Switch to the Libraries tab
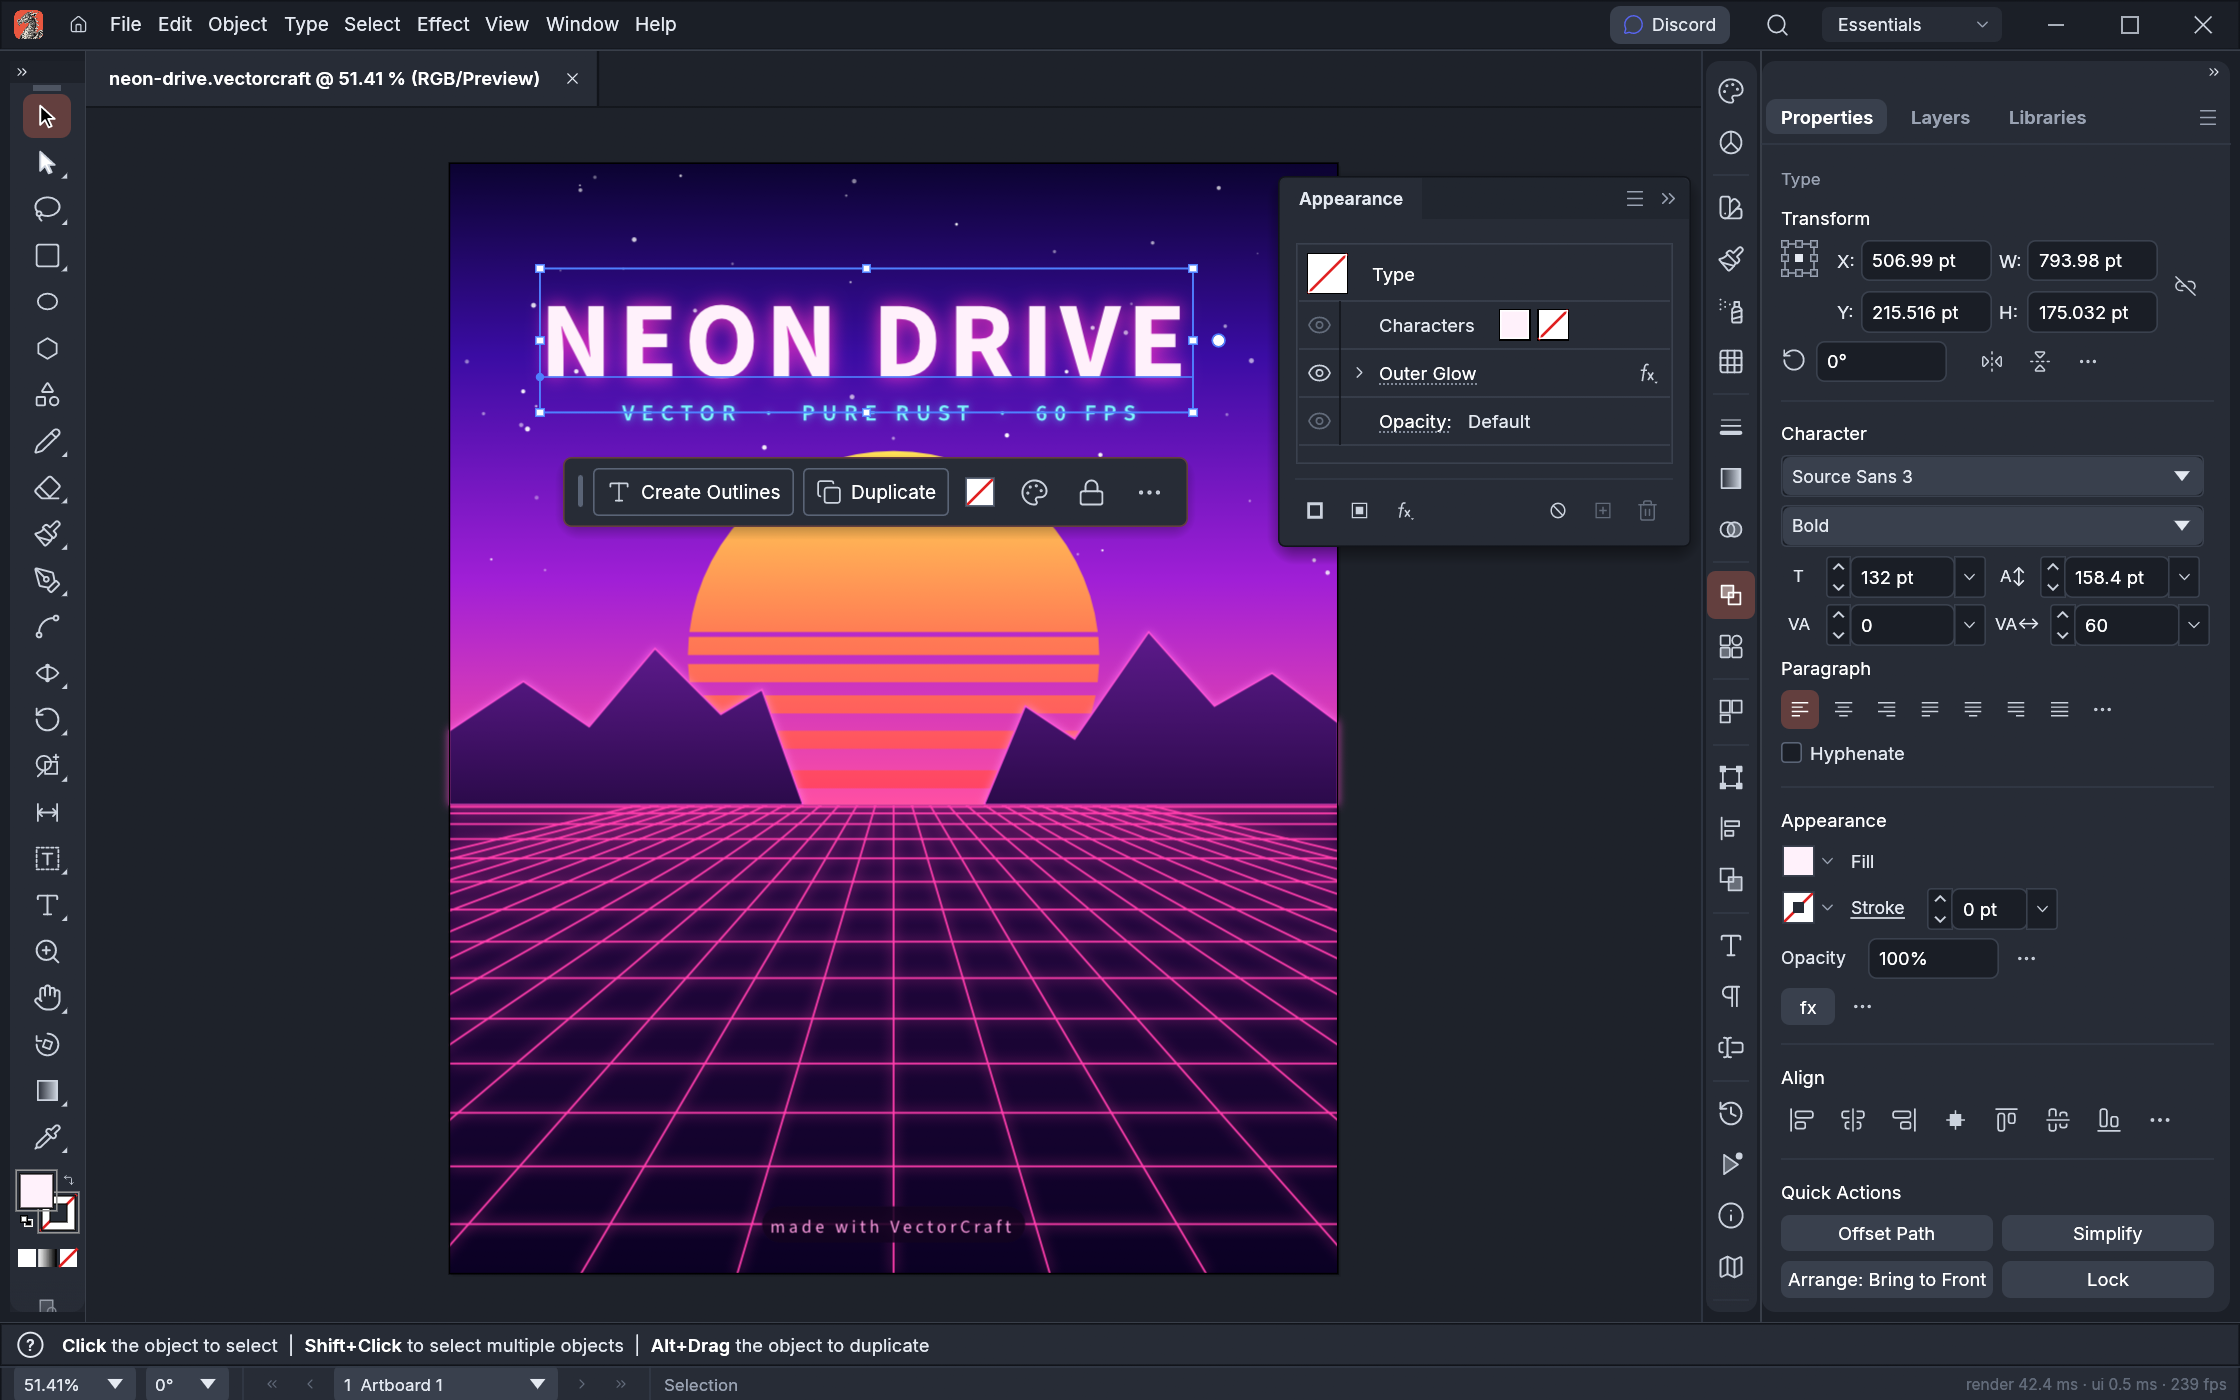 [2047, 117]
